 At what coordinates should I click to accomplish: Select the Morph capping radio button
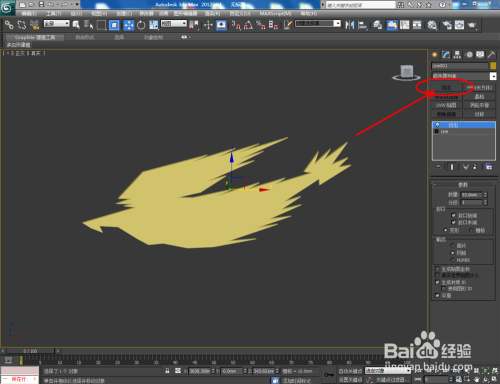(445, 230)
